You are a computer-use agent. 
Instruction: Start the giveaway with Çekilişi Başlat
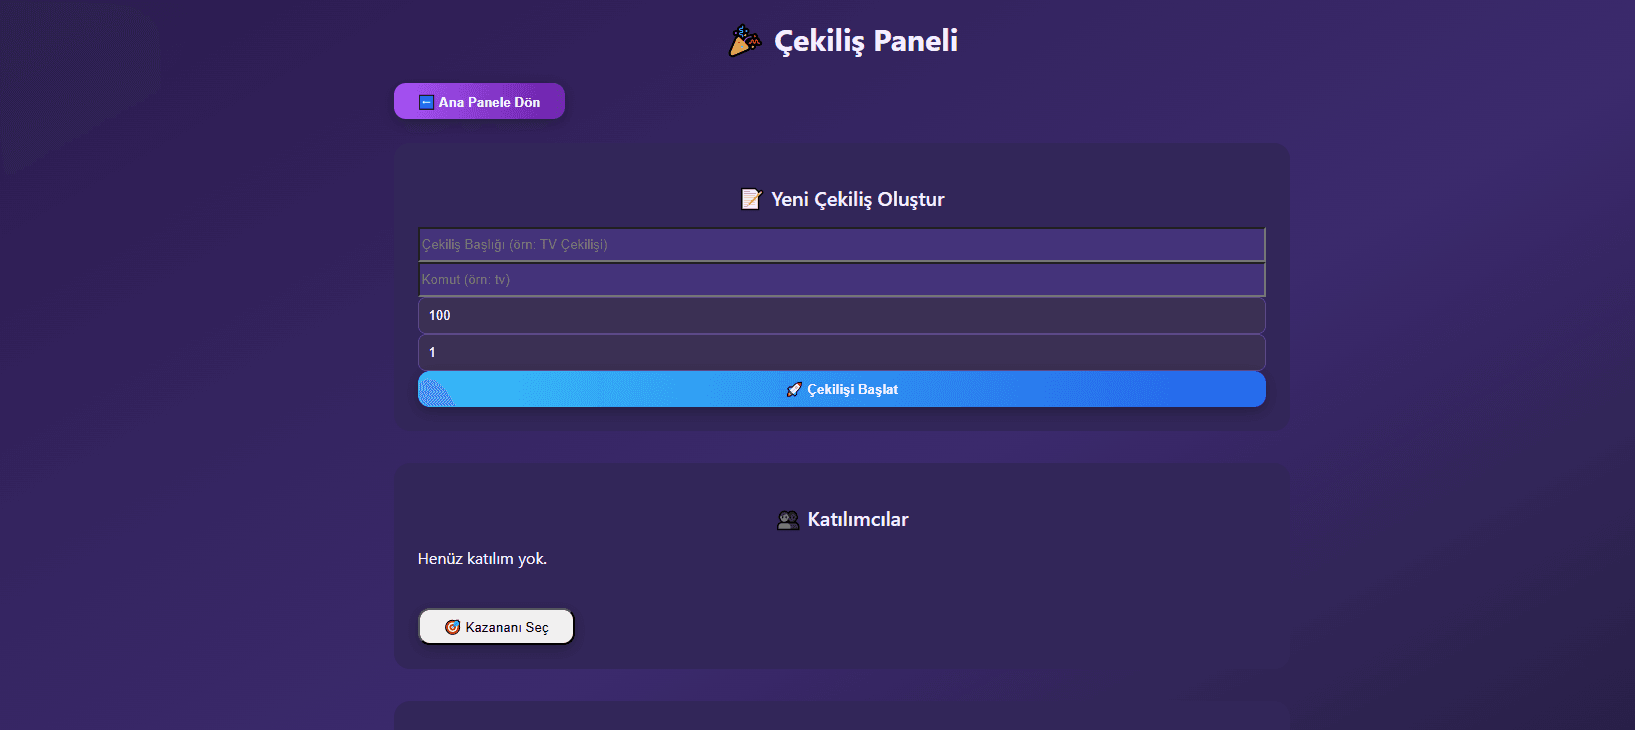[x=841, y=389]
